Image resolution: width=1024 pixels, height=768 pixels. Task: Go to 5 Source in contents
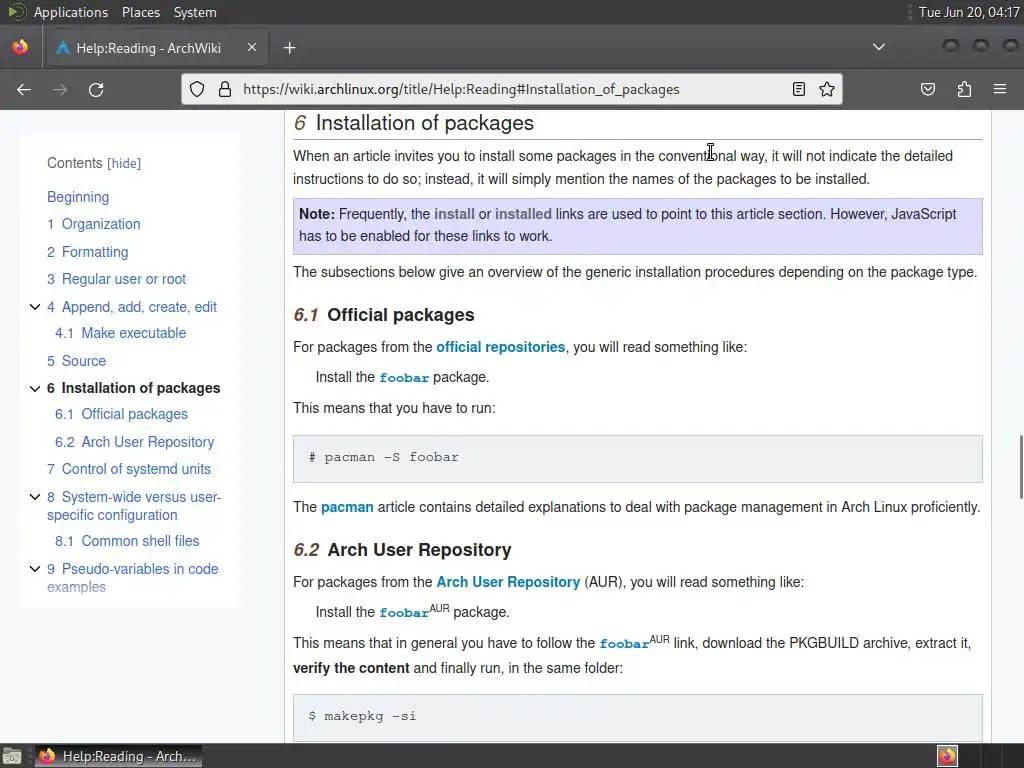pyautogui.click(x=76, y=361)
